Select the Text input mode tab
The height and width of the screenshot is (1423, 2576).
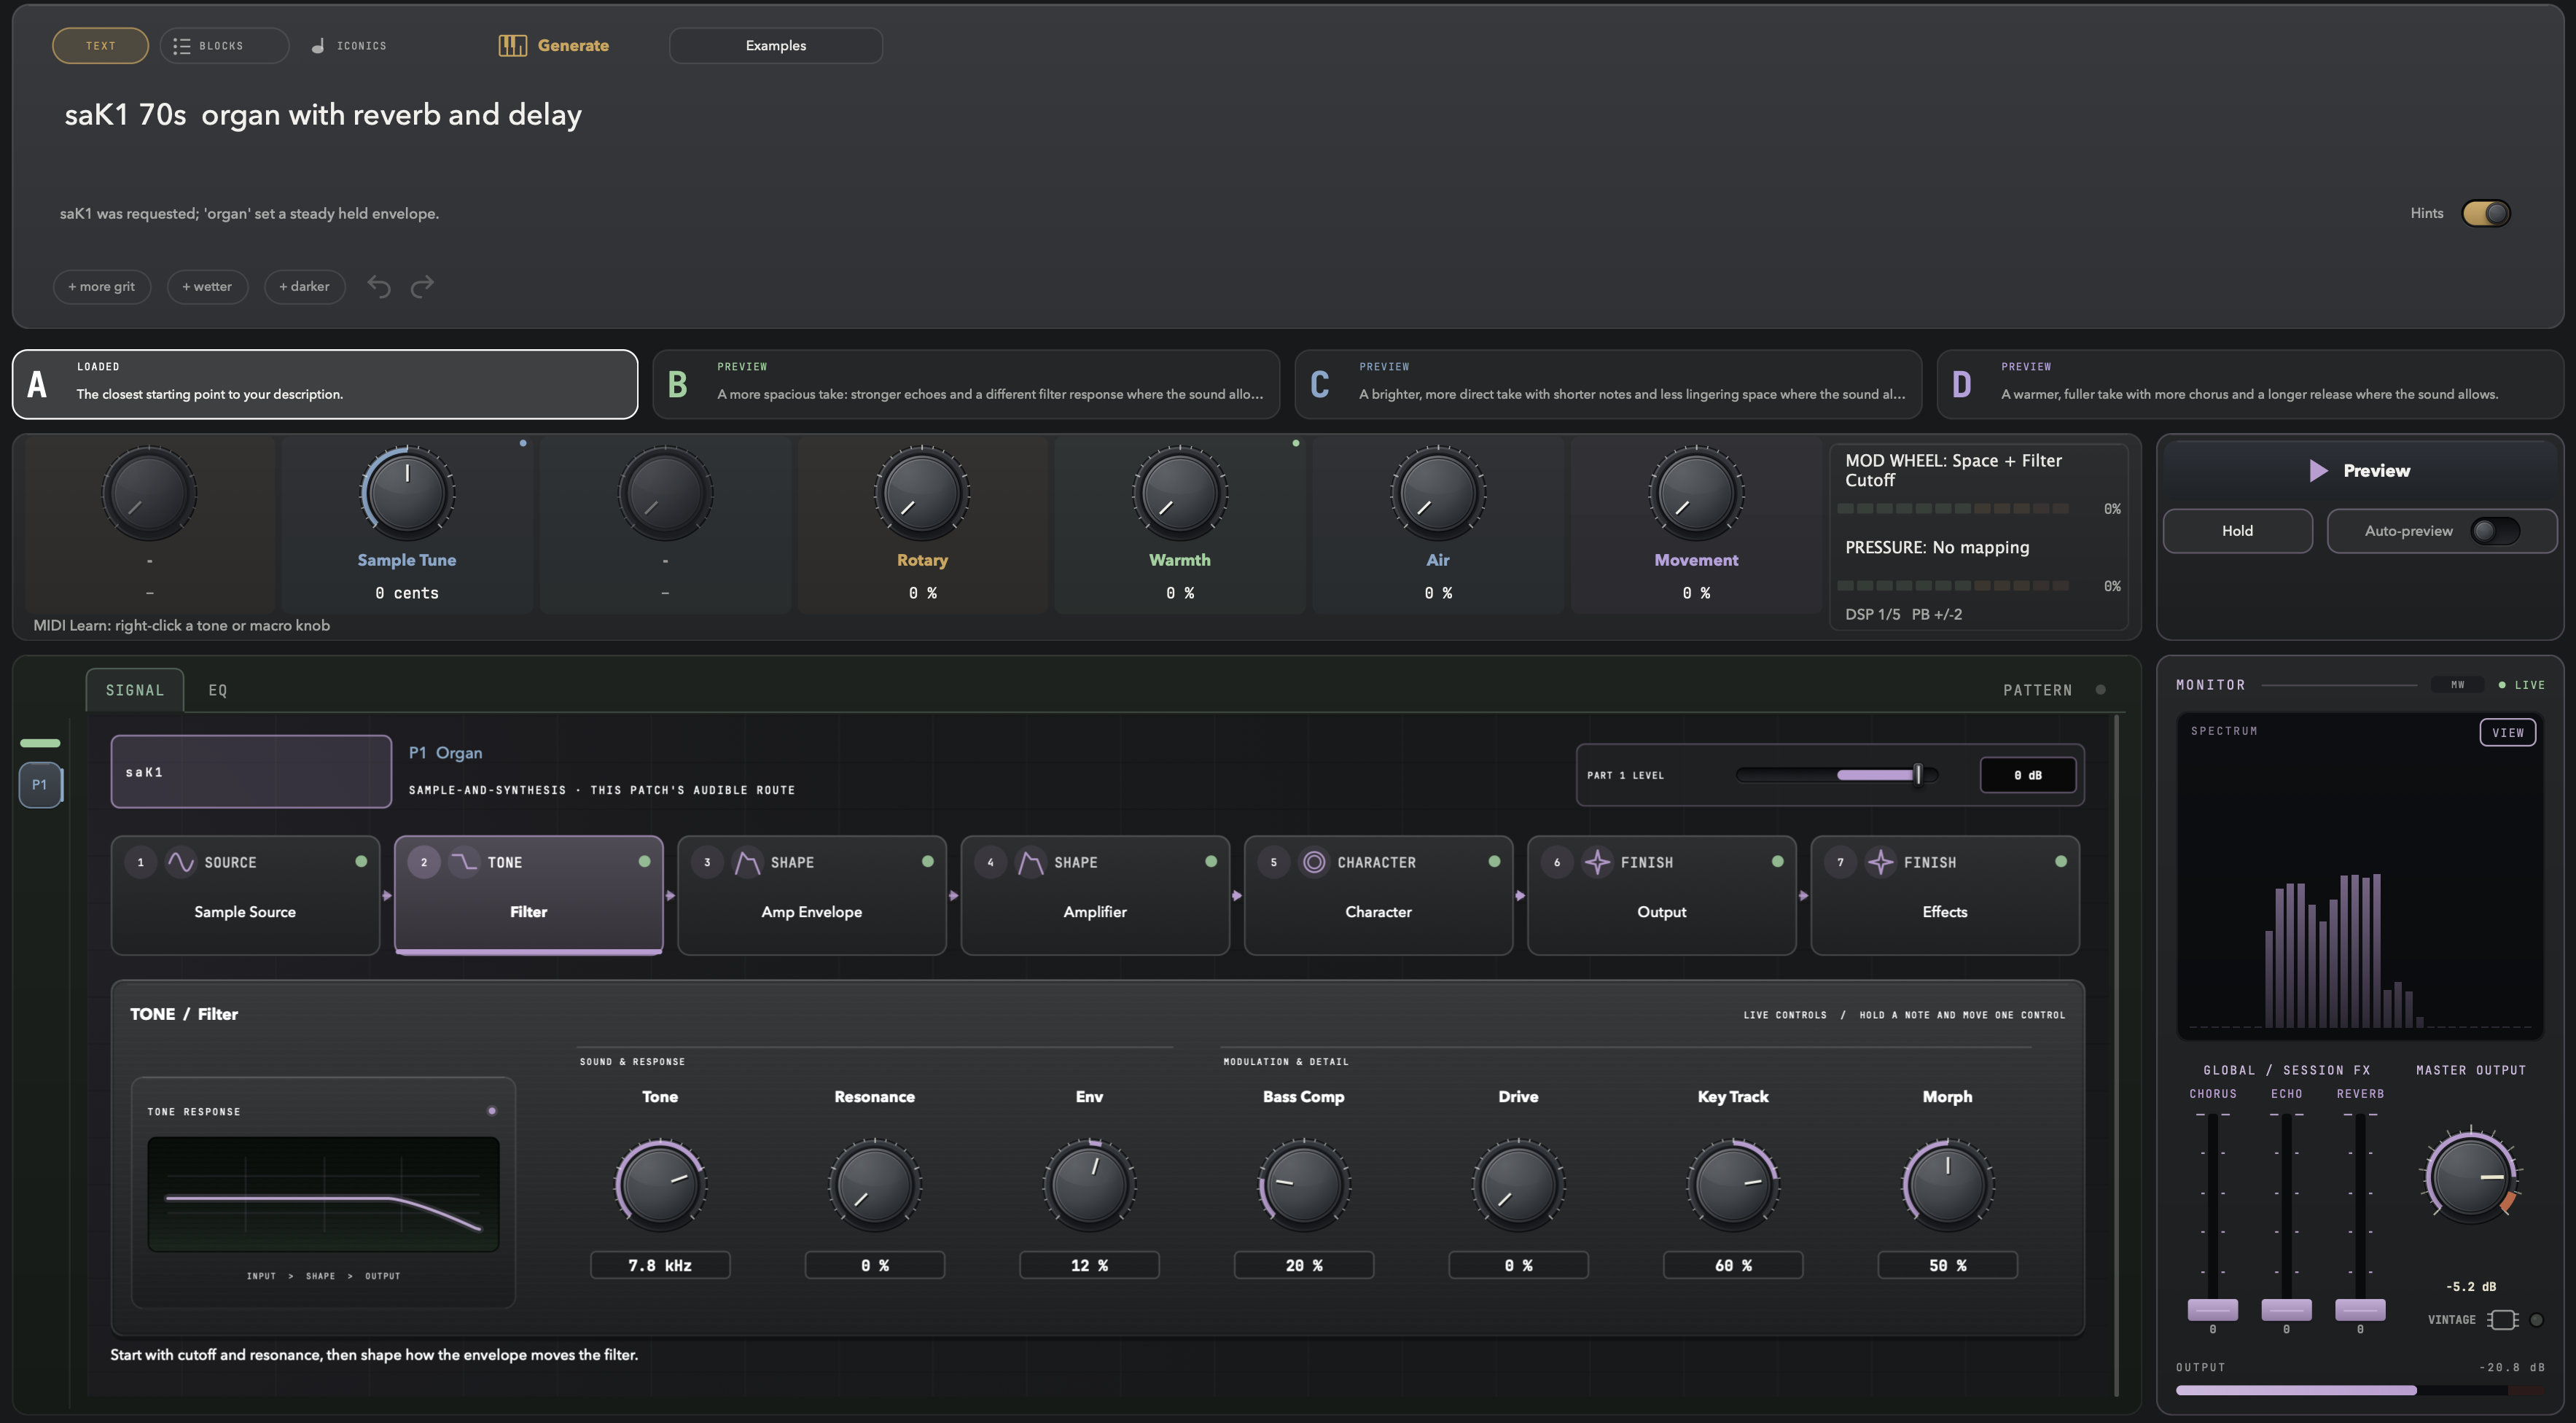pos(100,46)
